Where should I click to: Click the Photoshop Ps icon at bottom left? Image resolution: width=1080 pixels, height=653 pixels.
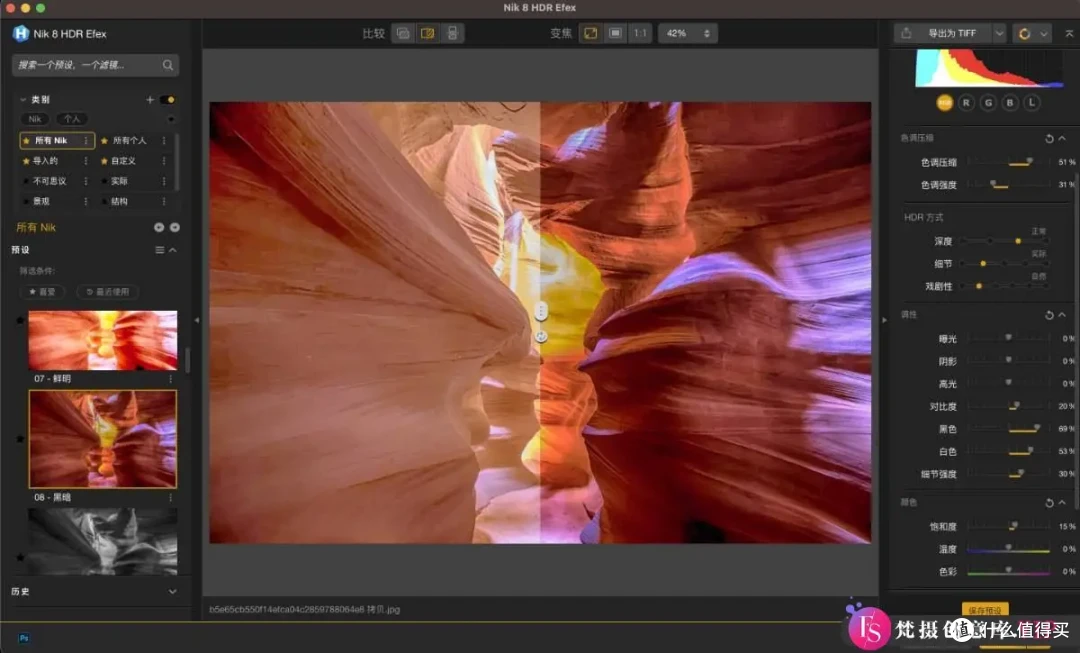coord(24,639)
